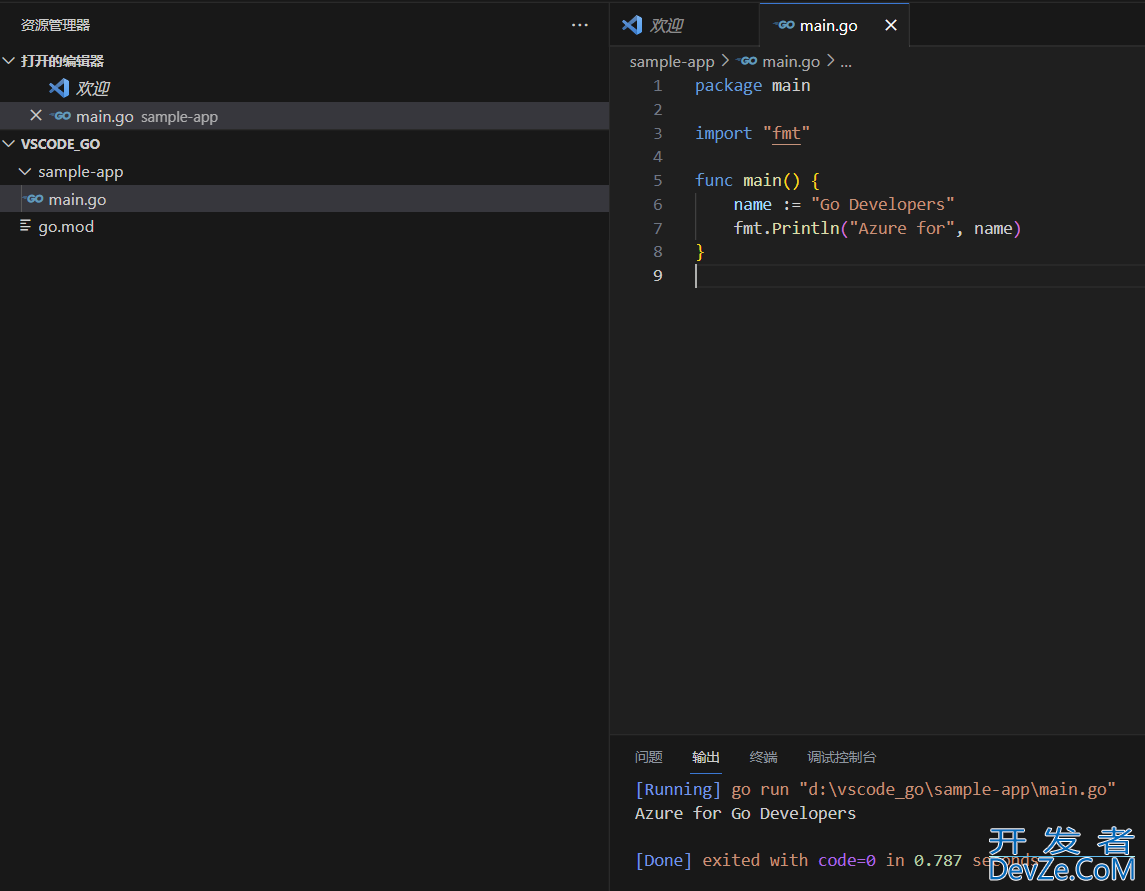Click the package main line in editor

coord(752,85)
